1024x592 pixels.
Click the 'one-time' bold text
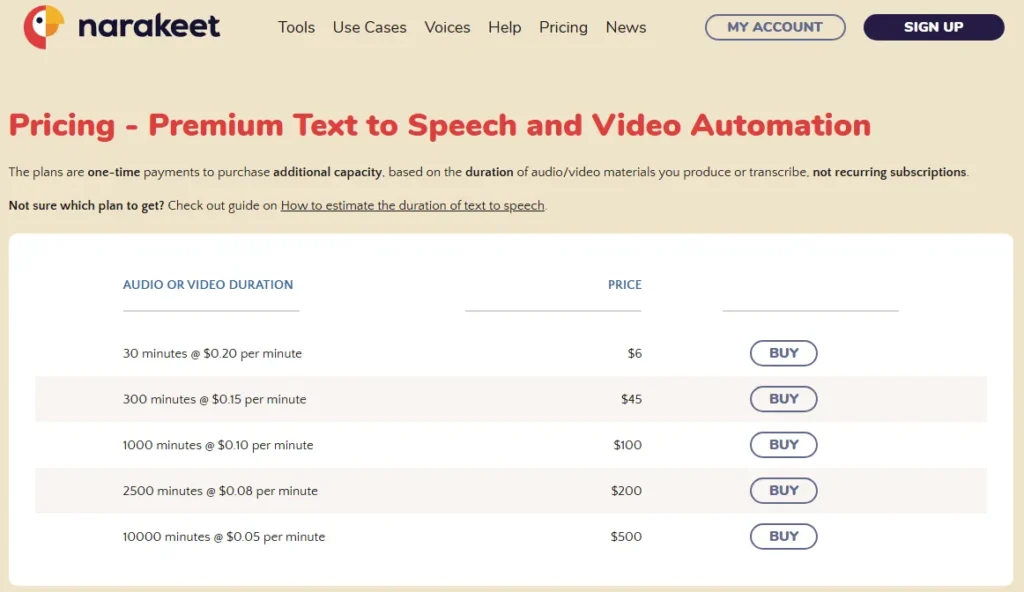[x=114, y=172]
